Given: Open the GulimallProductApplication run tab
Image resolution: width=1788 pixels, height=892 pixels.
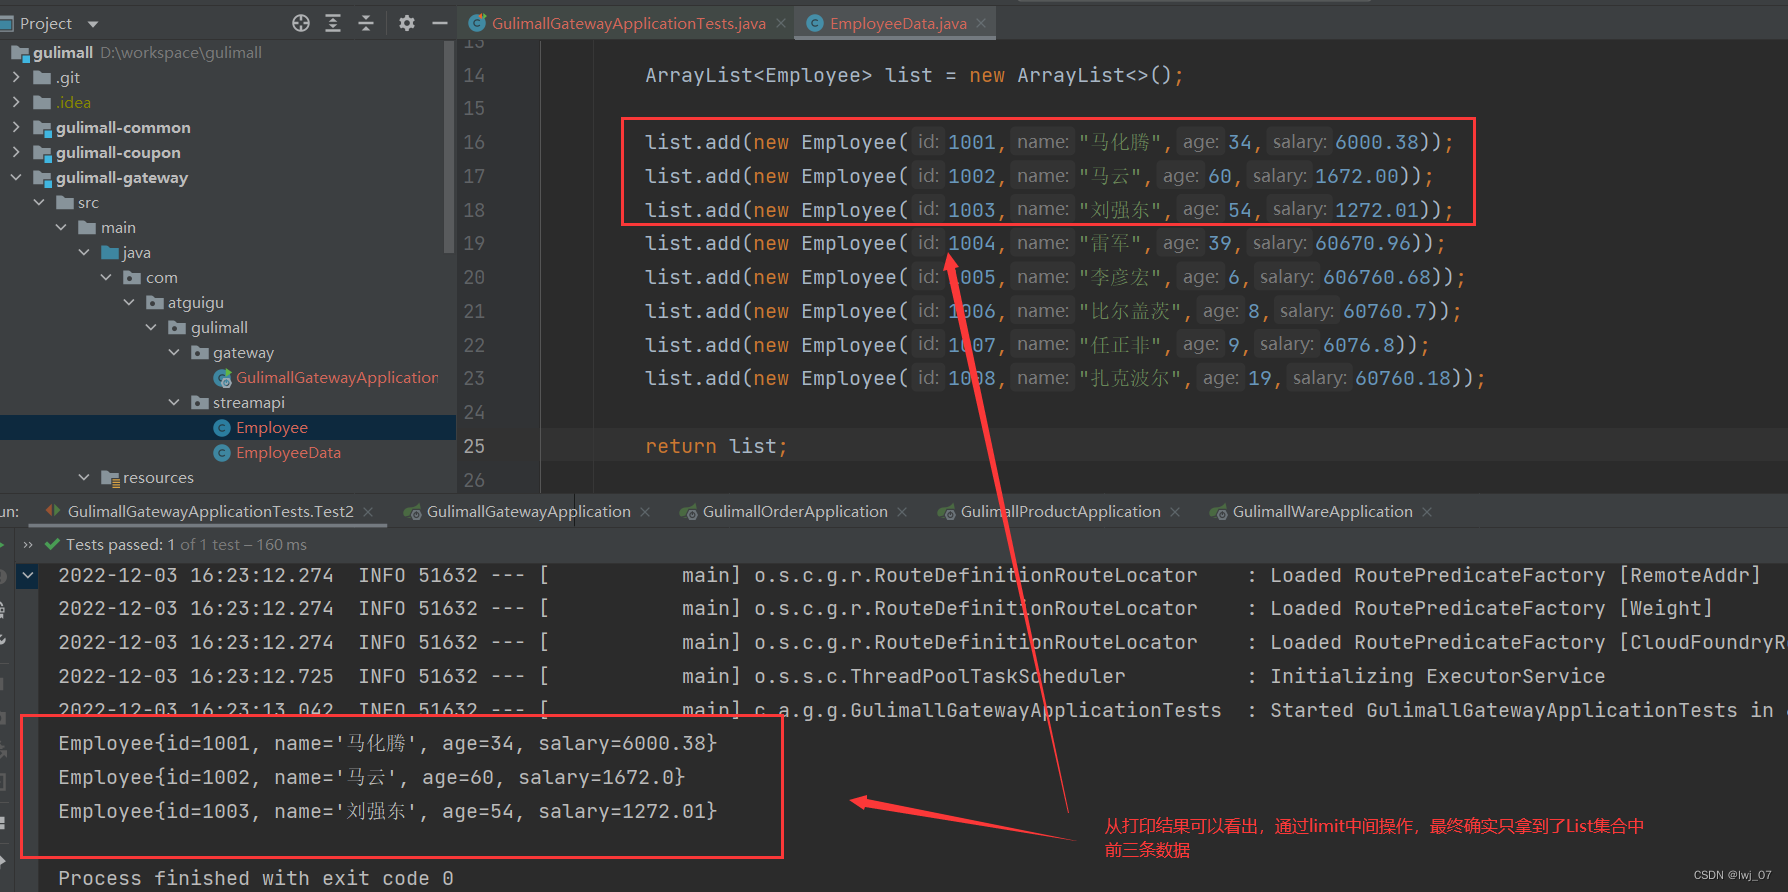Looking at the screenshot, I should 1060,512.
